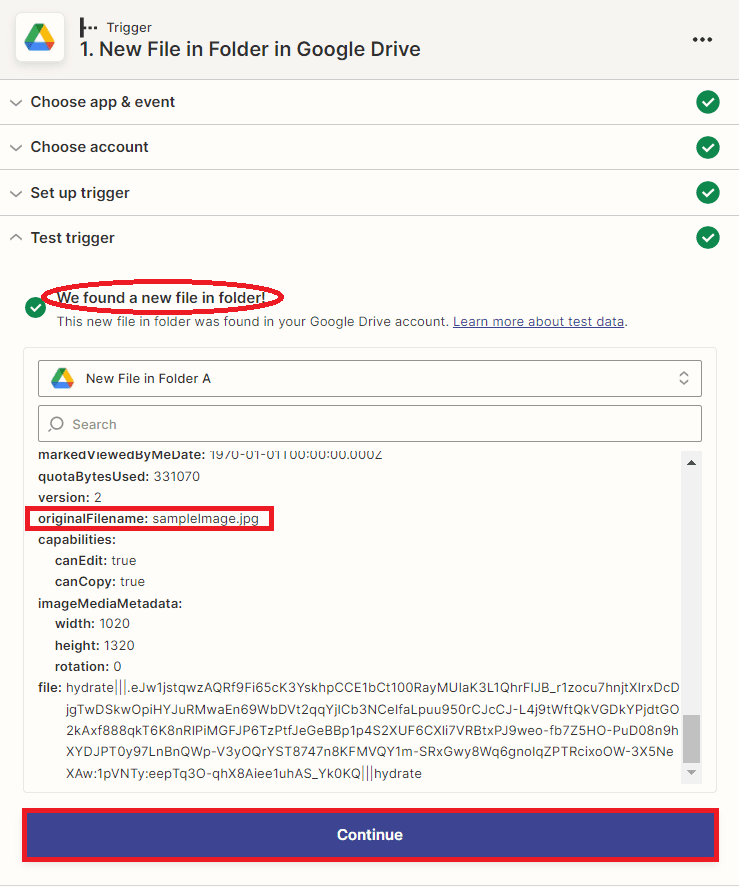Screen dimensions: 739x887
Task: Click the green checkmark beside Choose app & event
Action: 708,102
